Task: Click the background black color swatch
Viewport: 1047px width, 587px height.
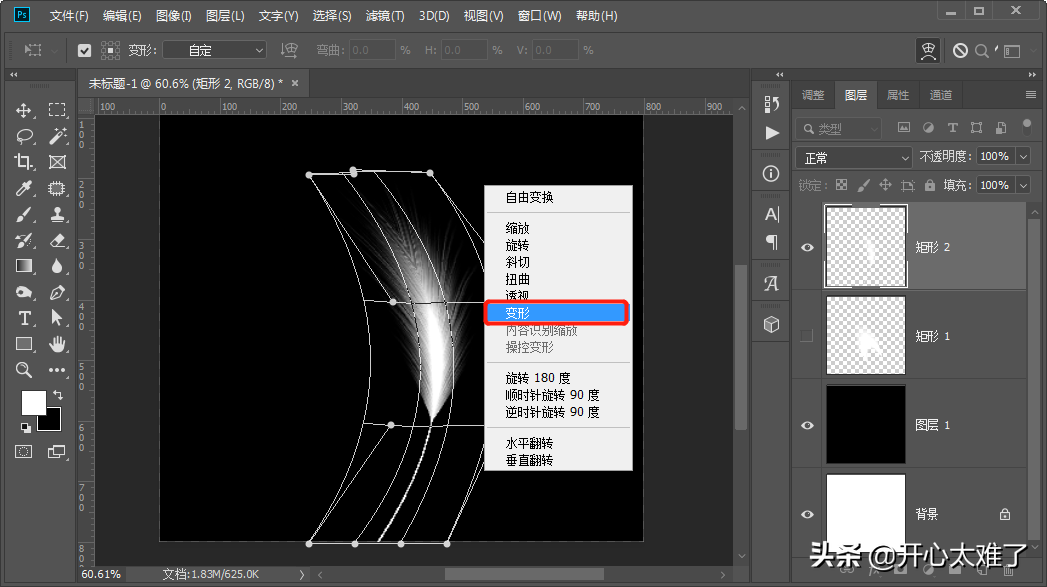Action: (53, 423)
